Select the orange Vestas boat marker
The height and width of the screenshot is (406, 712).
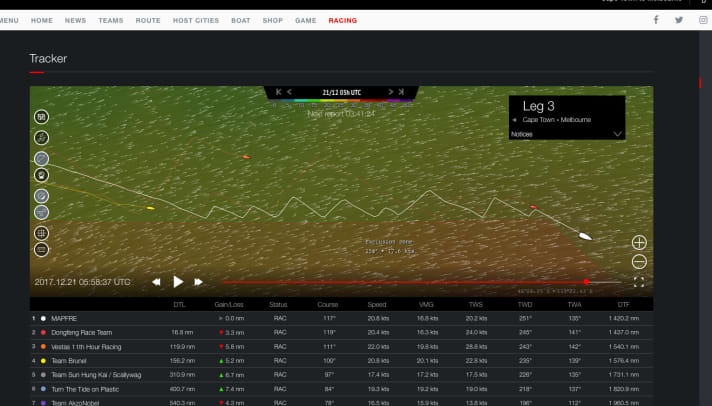[246, 157]
